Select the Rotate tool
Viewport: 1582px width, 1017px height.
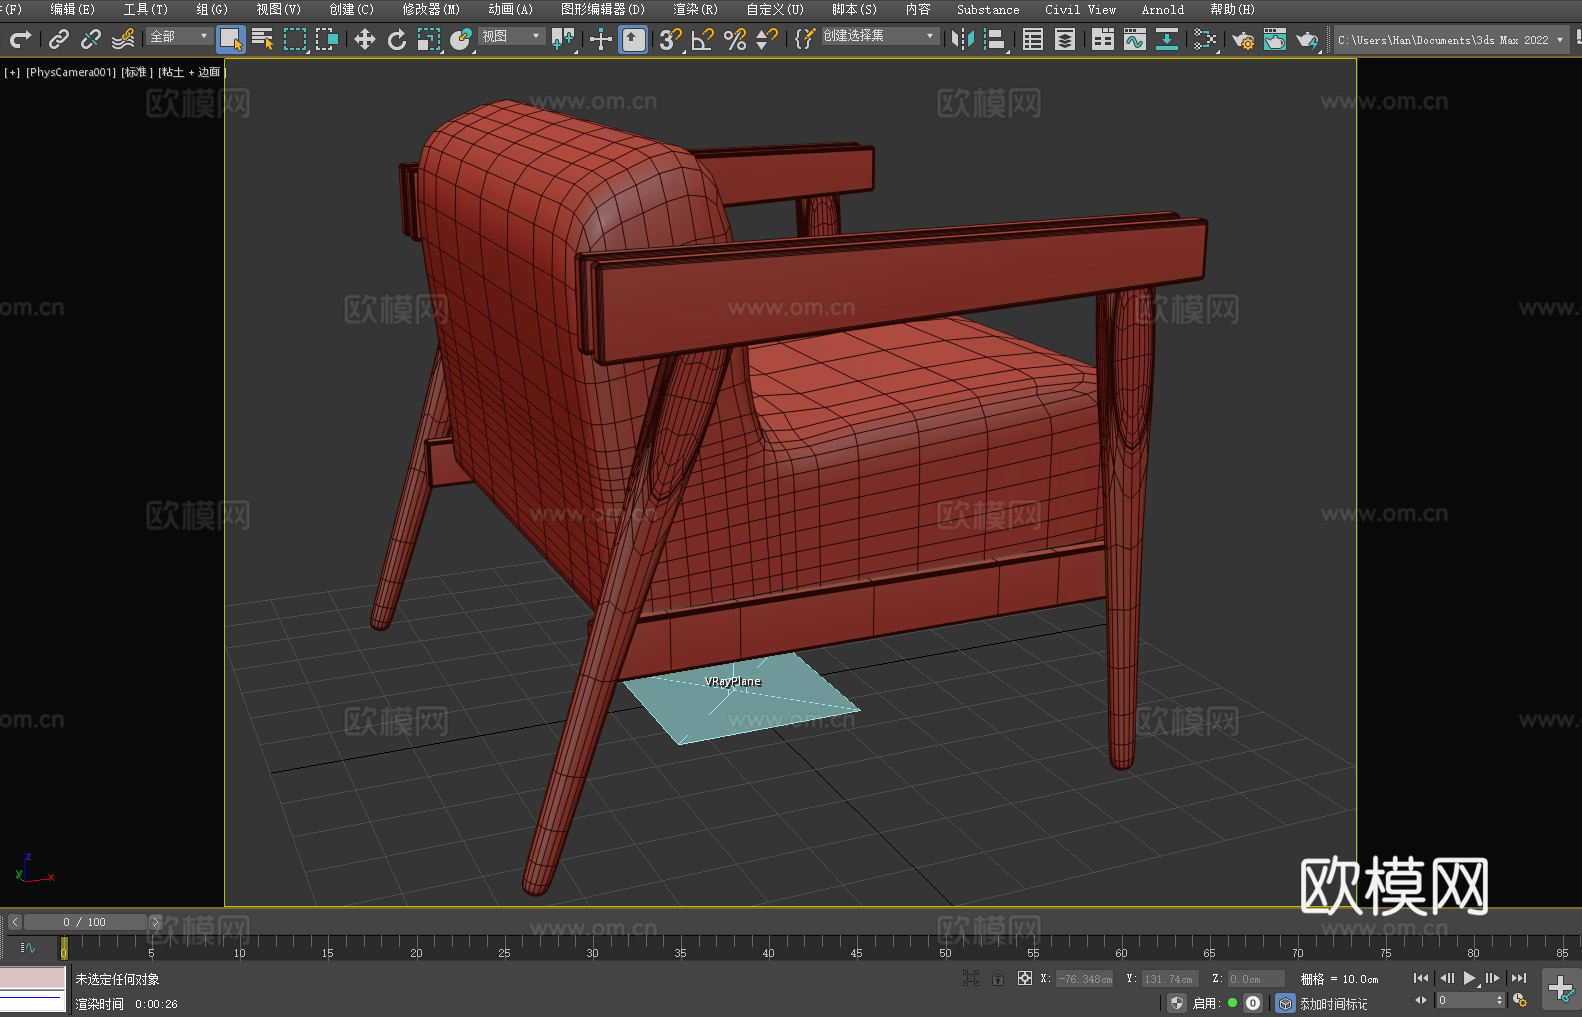[397, 39]
